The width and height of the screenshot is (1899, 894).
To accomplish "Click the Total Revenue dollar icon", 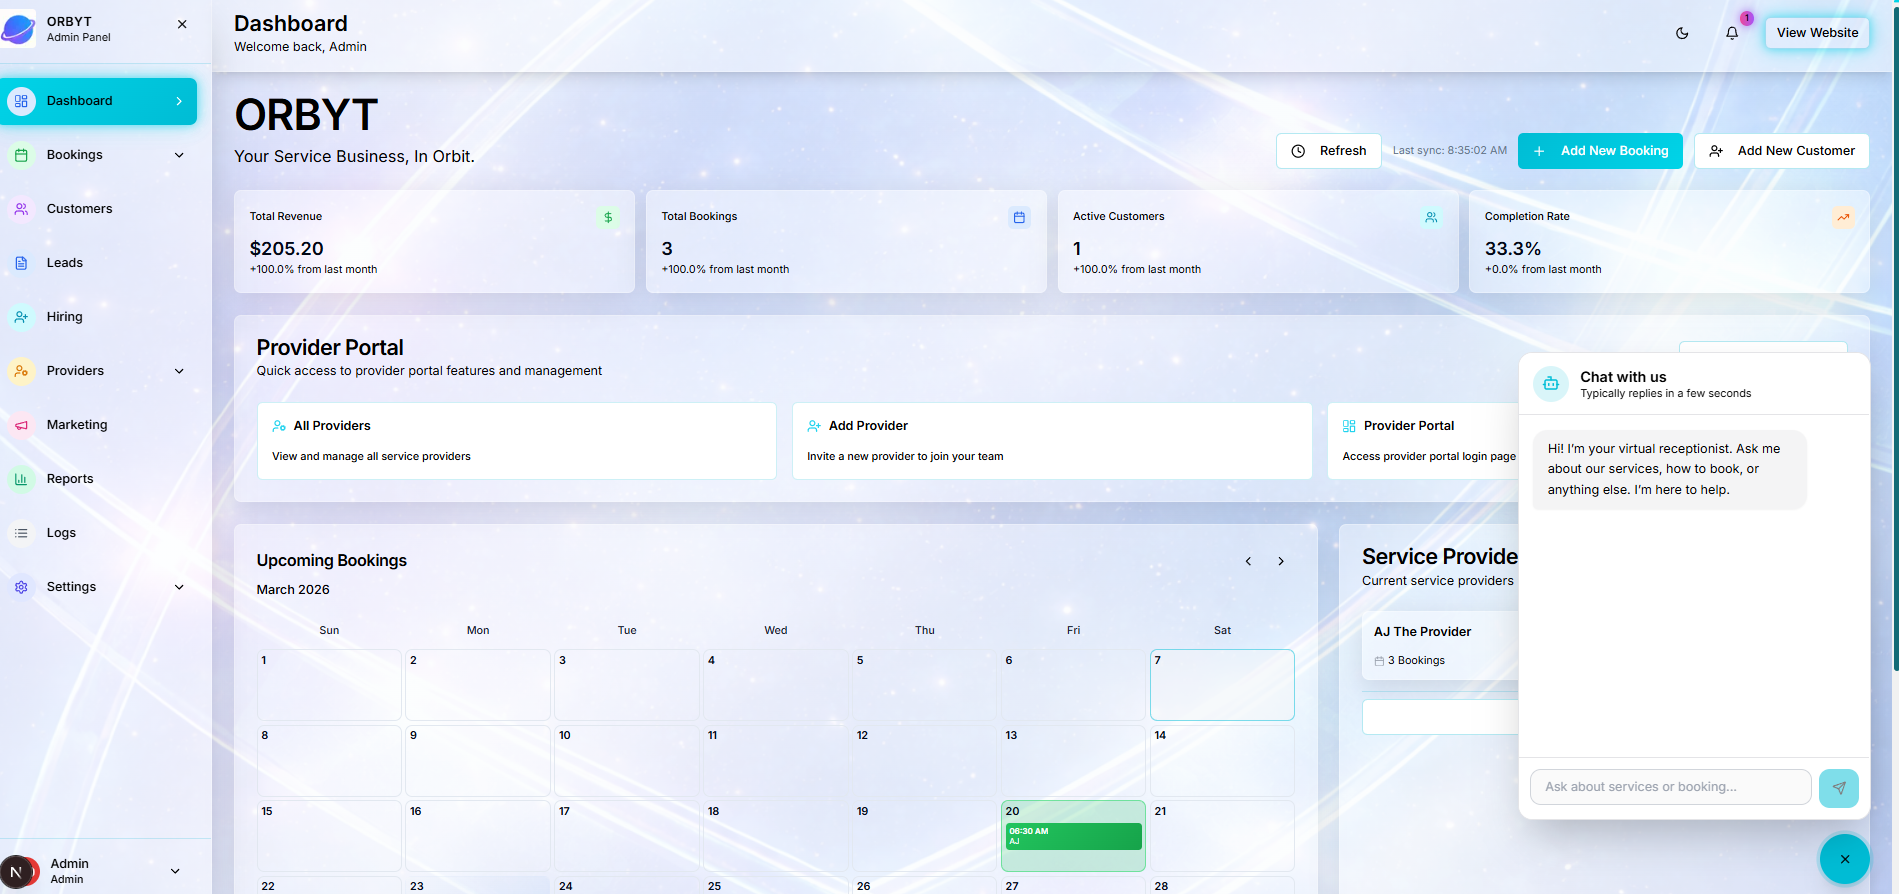I will [608, 217].
